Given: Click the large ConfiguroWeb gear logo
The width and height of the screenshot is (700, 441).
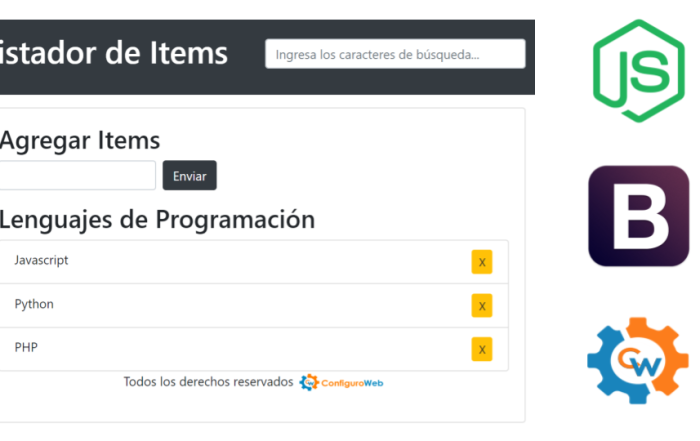Looking at the screenshot, I should (638, 361).
